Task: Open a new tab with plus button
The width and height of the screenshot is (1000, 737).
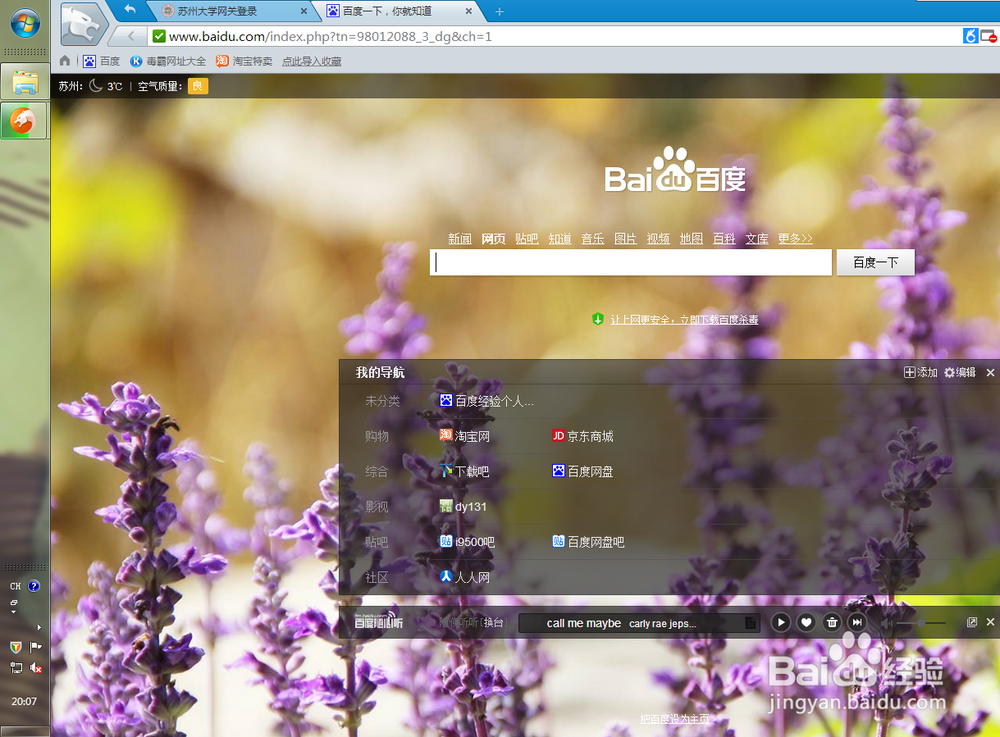Action: pos(499,11)
